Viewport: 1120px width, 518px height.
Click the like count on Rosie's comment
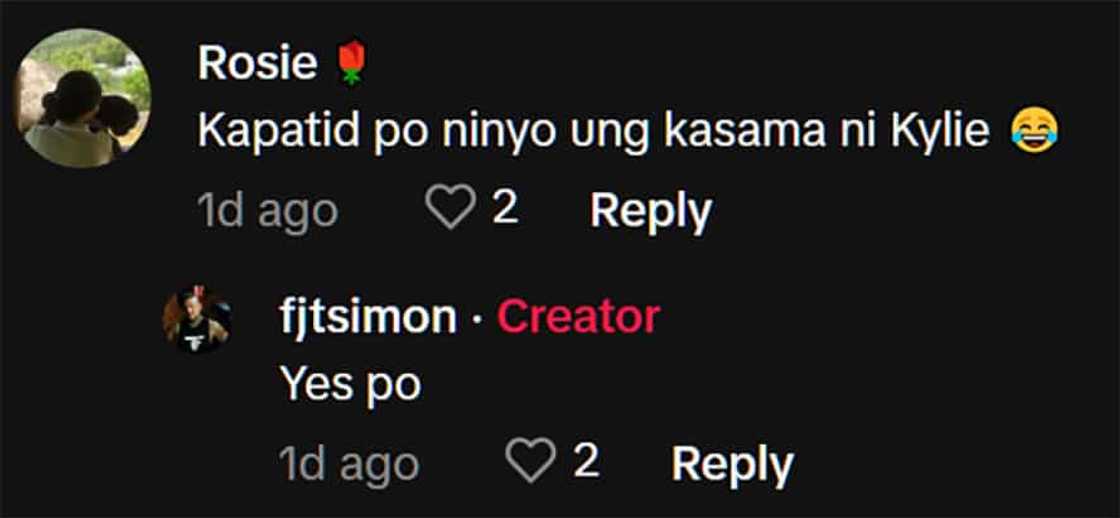coord(506,208)
